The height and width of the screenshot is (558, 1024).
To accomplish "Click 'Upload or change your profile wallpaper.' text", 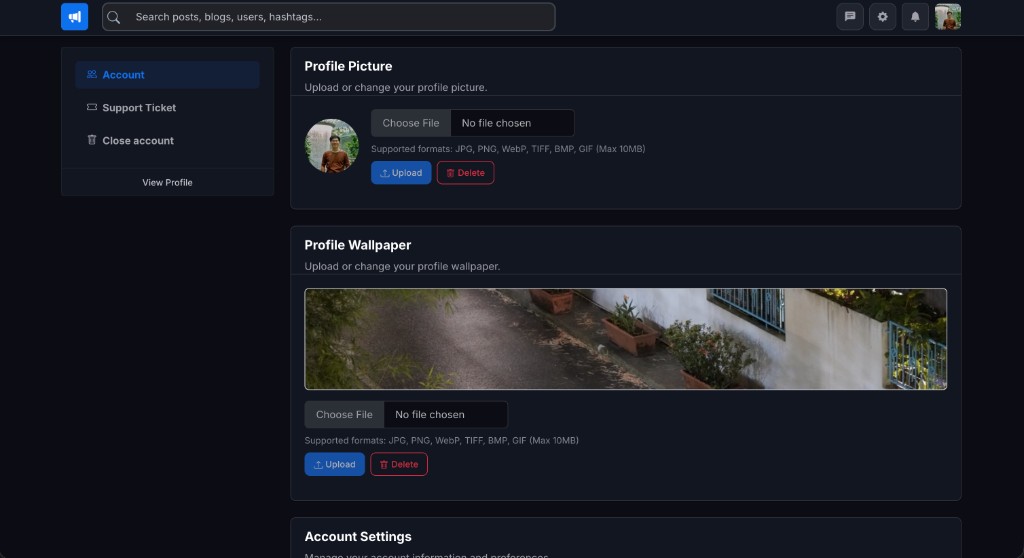I will tap(402, 266).
